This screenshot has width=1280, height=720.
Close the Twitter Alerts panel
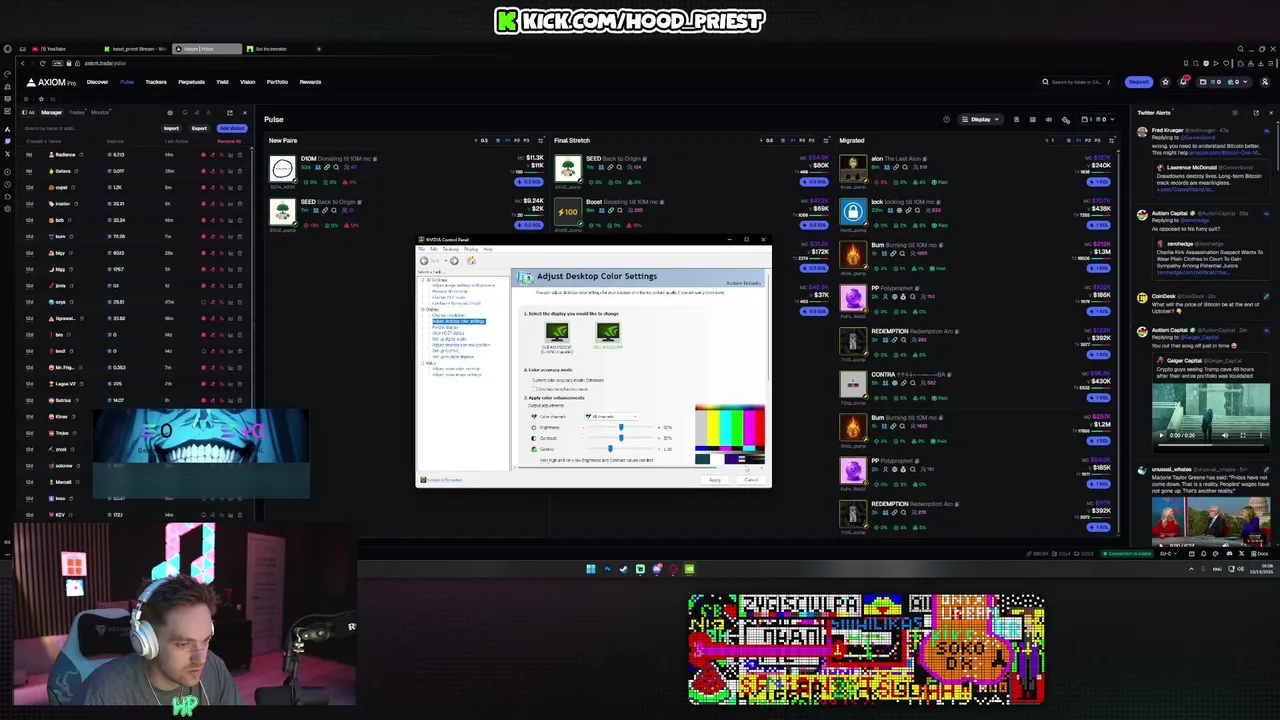[x=1271, y=112]
